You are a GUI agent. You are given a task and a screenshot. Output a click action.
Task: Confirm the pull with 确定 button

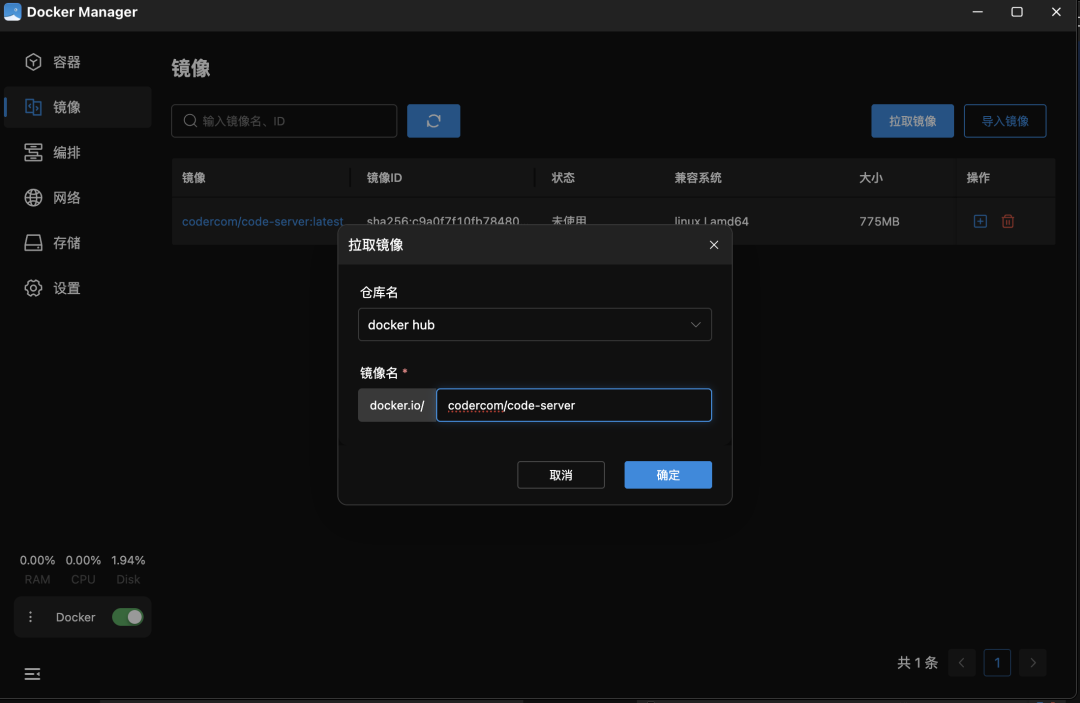668,475
